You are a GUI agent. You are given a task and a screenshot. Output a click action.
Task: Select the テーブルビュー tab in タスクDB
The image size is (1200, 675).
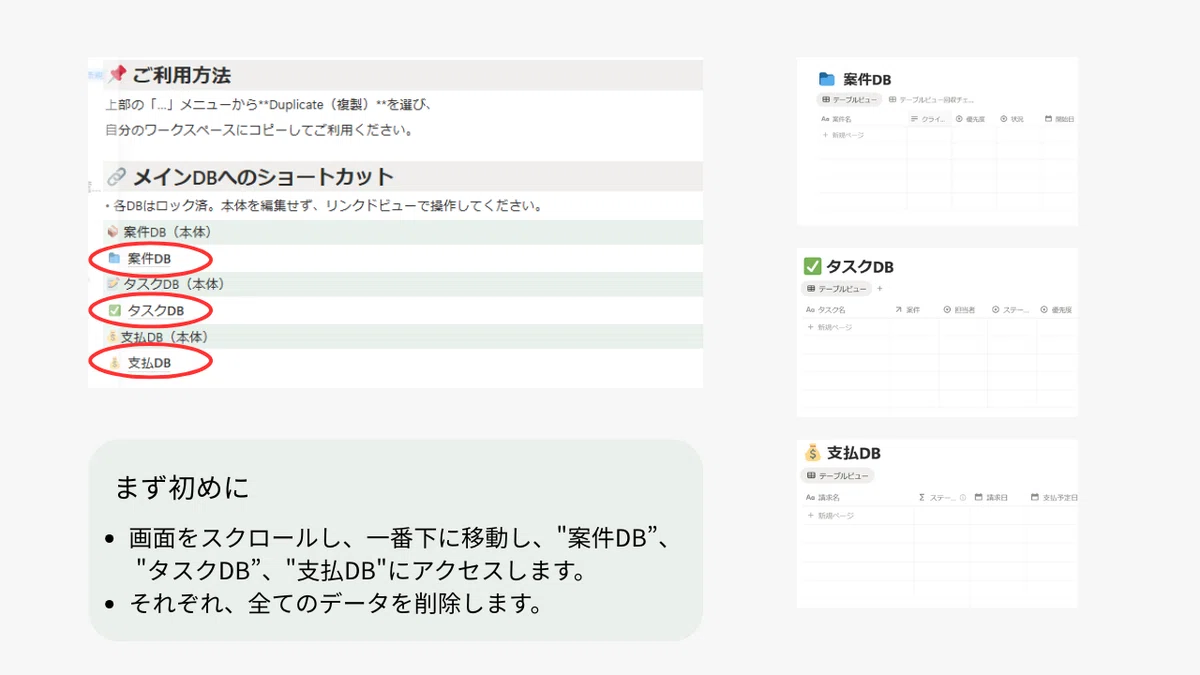coord(836,289)
